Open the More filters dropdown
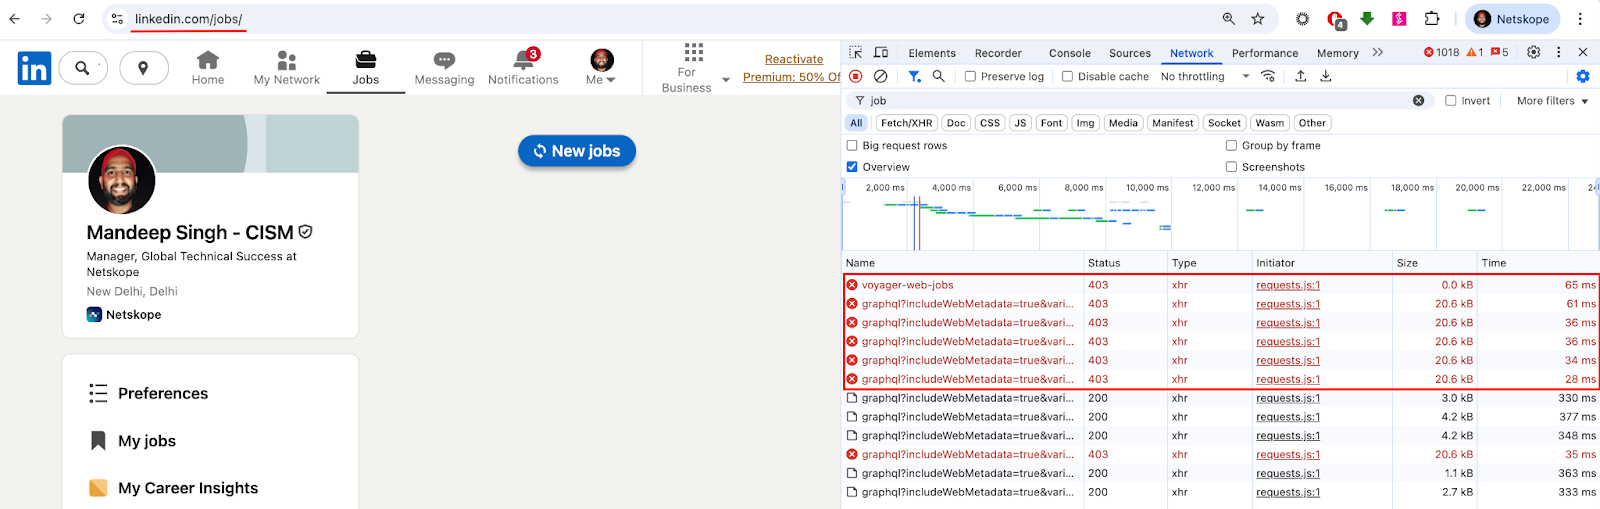Screen dimensions: 1600x509 click(1552, 100)
